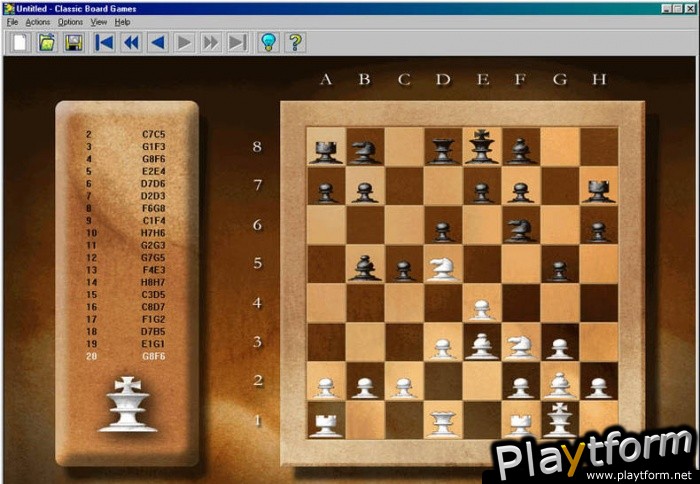Open the Options menu
The height and width of the screenshot is (484, 700).
point(70,22)
